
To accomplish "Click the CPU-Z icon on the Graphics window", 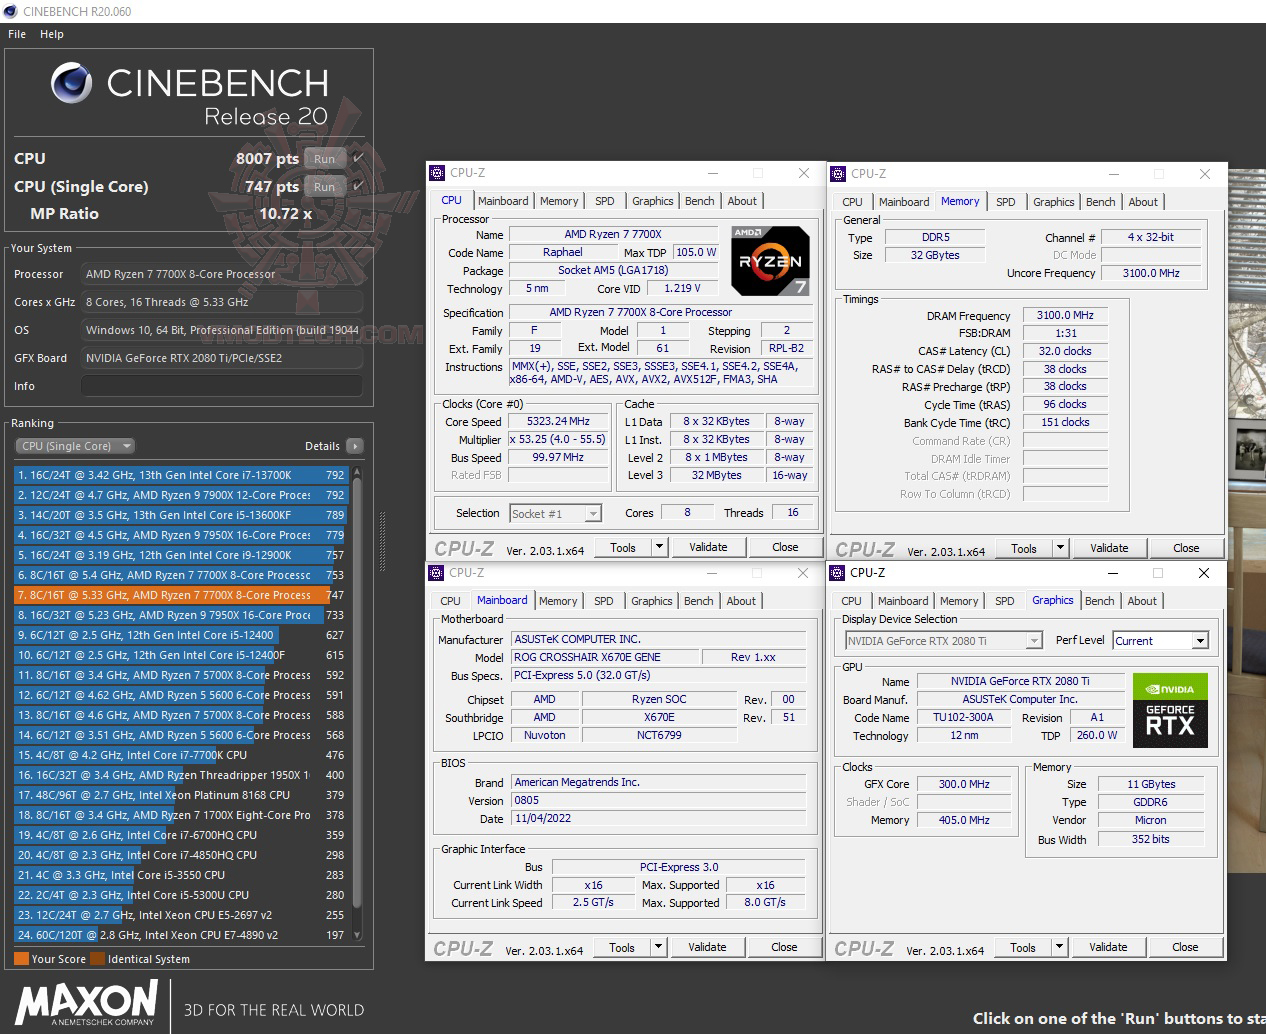I will pos(836,573).
